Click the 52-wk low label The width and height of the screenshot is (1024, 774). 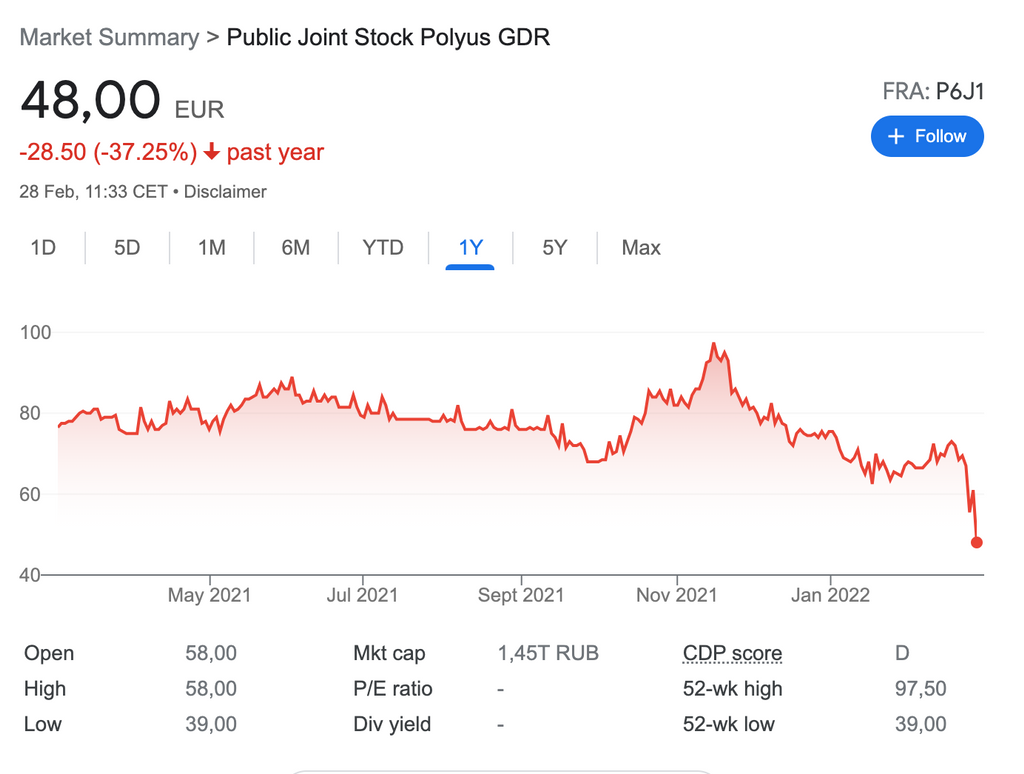pyautogui.click(x=729, y=724)
